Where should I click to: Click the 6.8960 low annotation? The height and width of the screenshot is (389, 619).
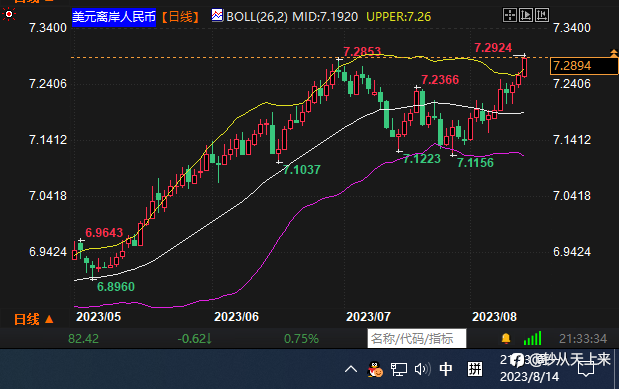(116, 287)
